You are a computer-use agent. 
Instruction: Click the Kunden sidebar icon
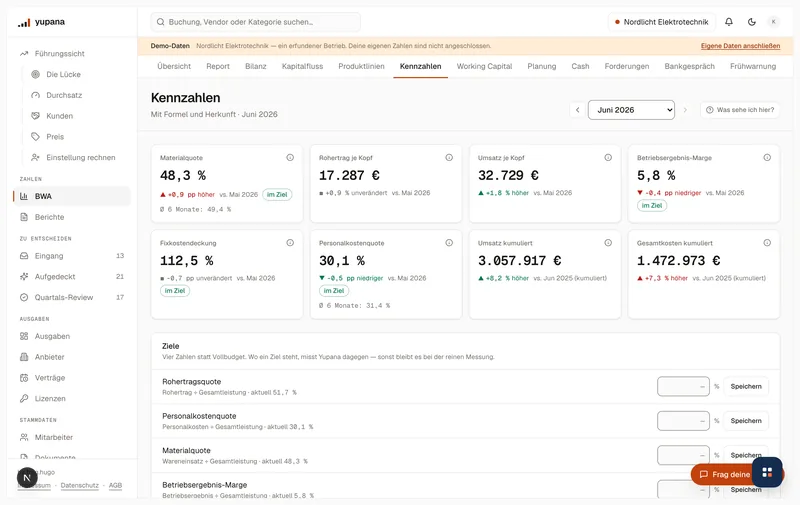(x=35, y=116)
